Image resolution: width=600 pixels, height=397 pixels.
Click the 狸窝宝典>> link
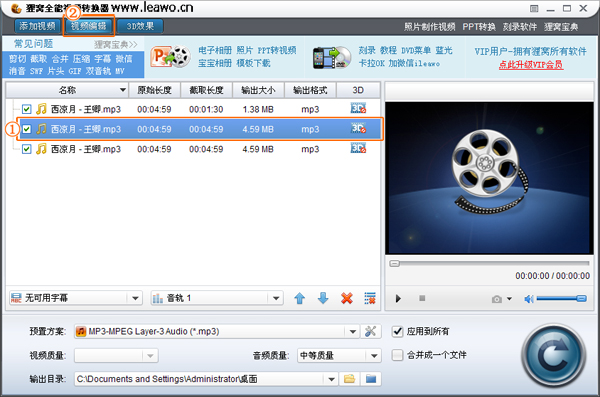116,44
